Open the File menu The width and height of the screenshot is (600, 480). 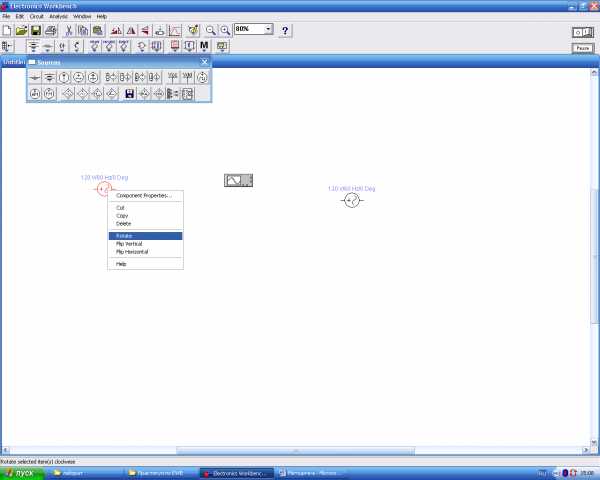coord(6,16)
